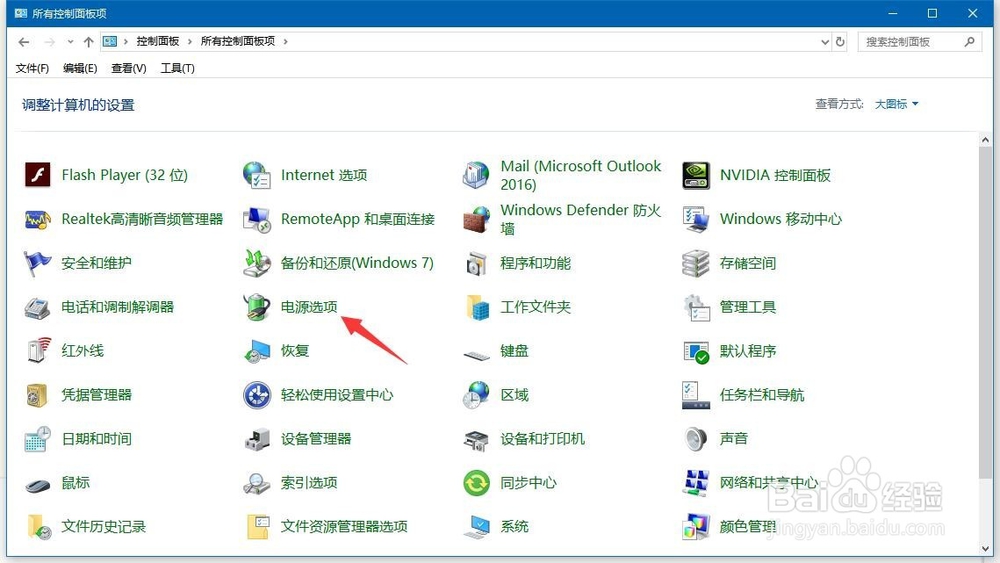Open the 管理工具 gear icon
Screen dimensions: 1000x563
(x=696, y=307)
